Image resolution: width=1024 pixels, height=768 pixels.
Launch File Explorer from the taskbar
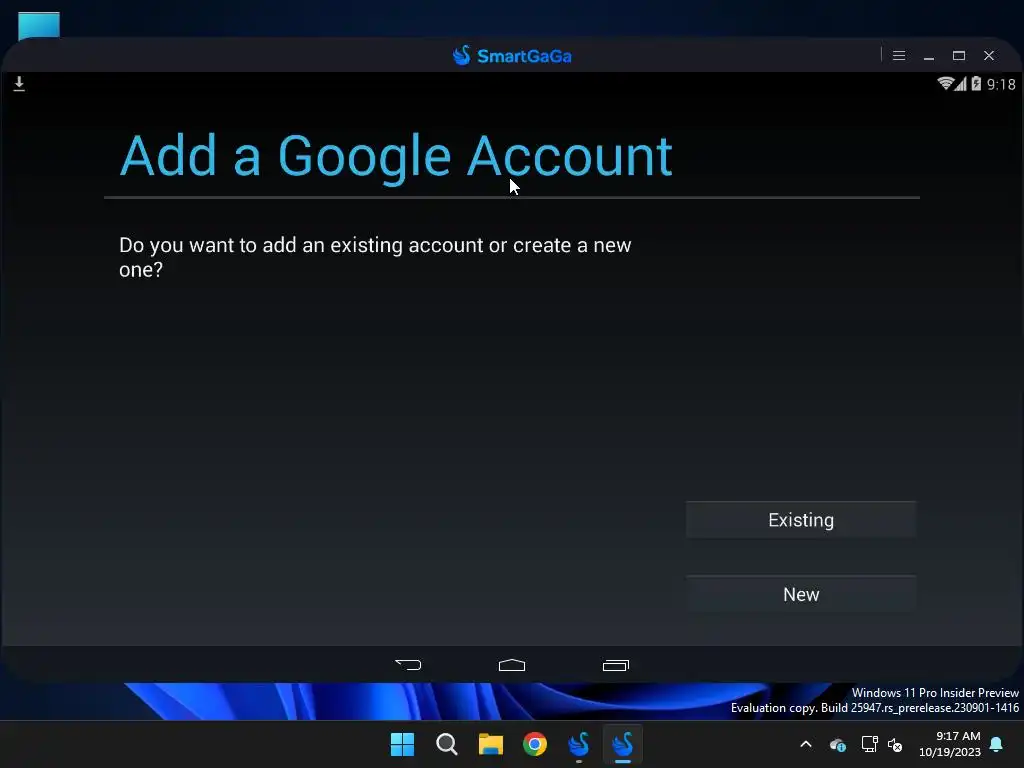tap(490, 744)
